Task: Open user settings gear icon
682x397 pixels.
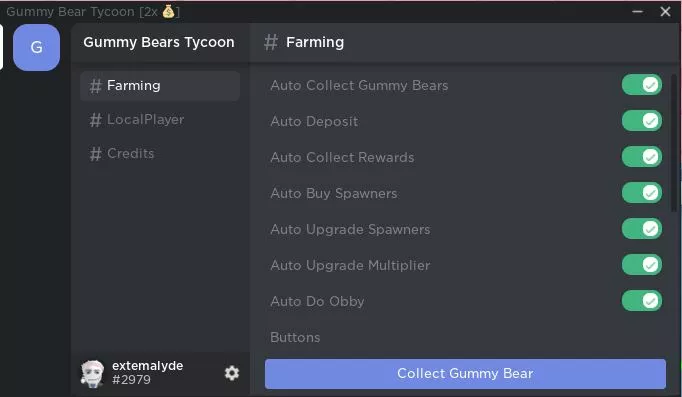Action: click(x=232, y=373)
